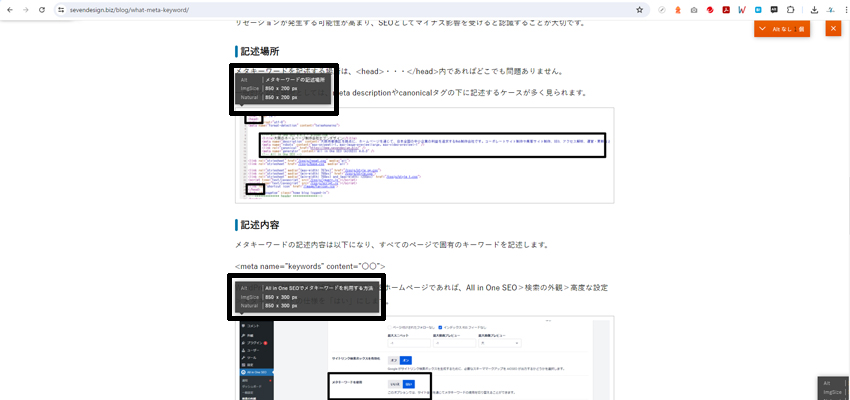
Task: Open the browser downloads icon
Action: (814, 9)
